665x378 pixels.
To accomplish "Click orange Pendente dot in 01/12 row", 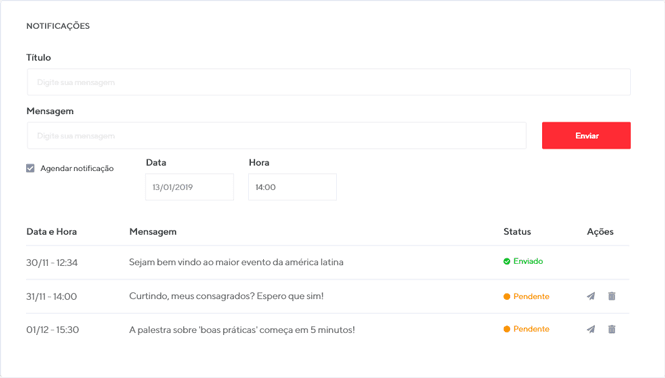I will [506, 329].
